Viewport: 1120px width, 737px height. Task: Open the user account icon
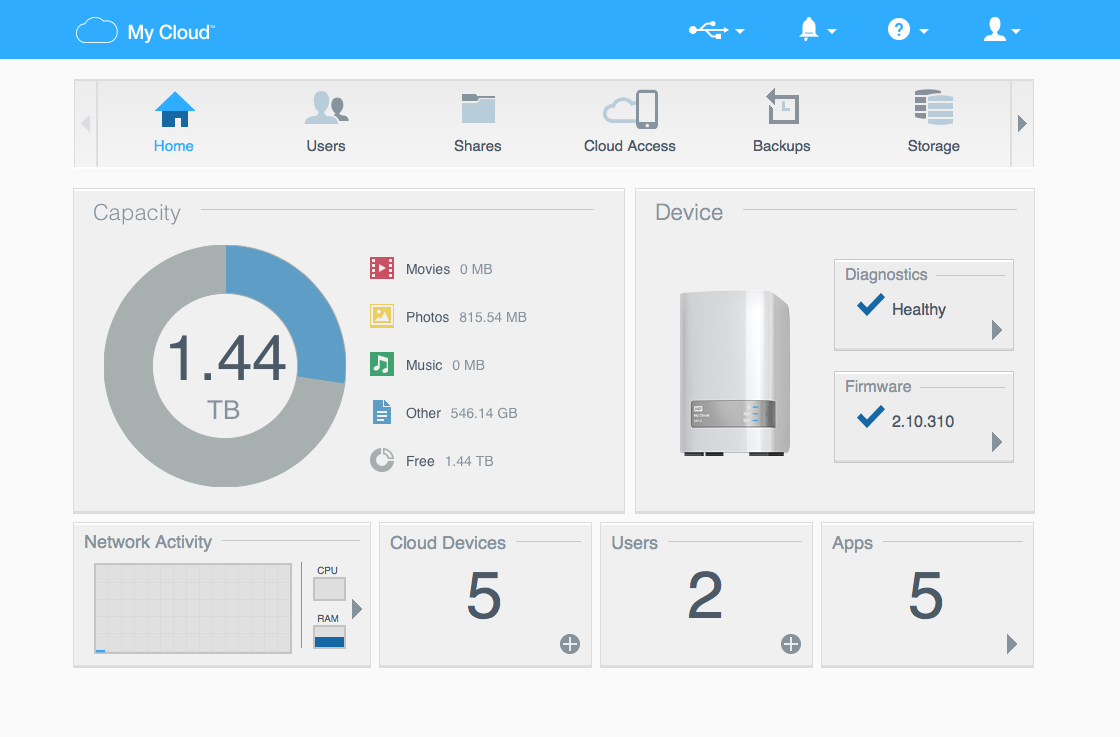click(994, 29)
